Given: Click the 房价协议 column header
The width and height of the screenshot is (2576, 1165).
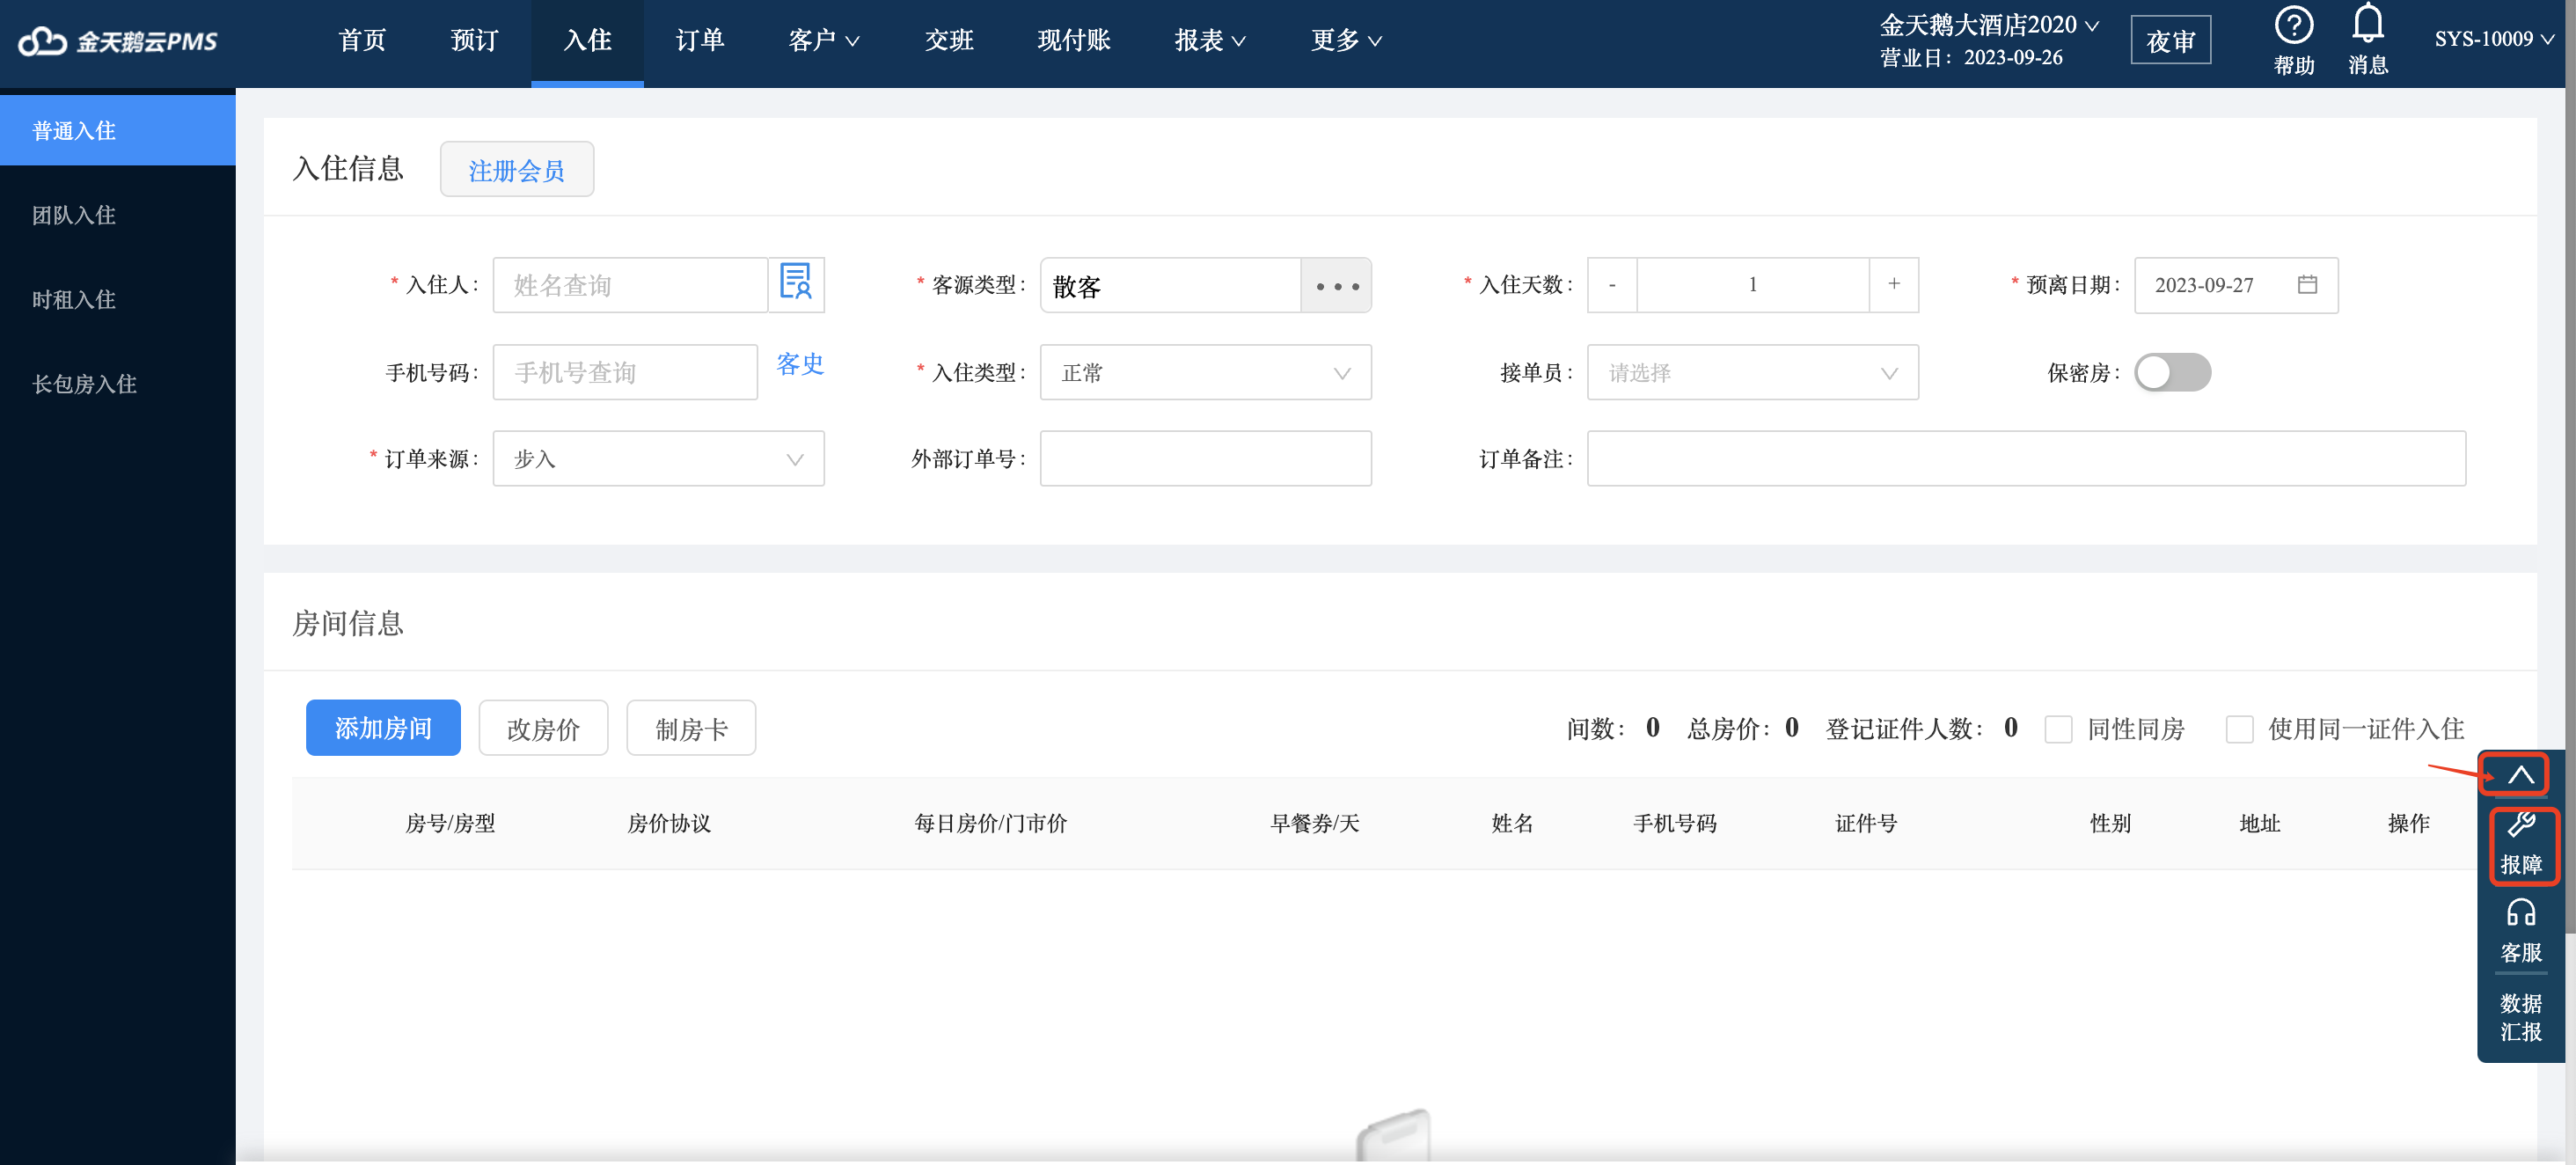Looking at the screenshot, I should [669, 823].
